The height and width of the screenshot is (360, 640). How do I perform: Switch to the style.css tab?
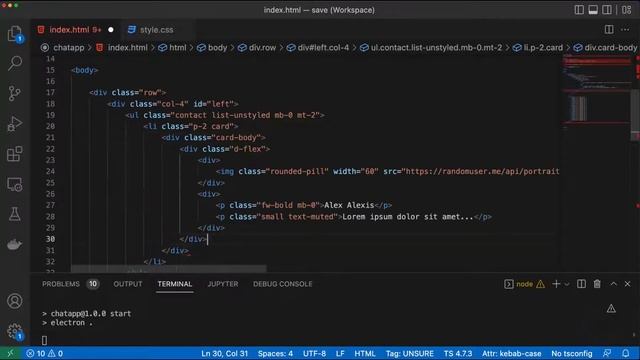[x=156, y=30]
